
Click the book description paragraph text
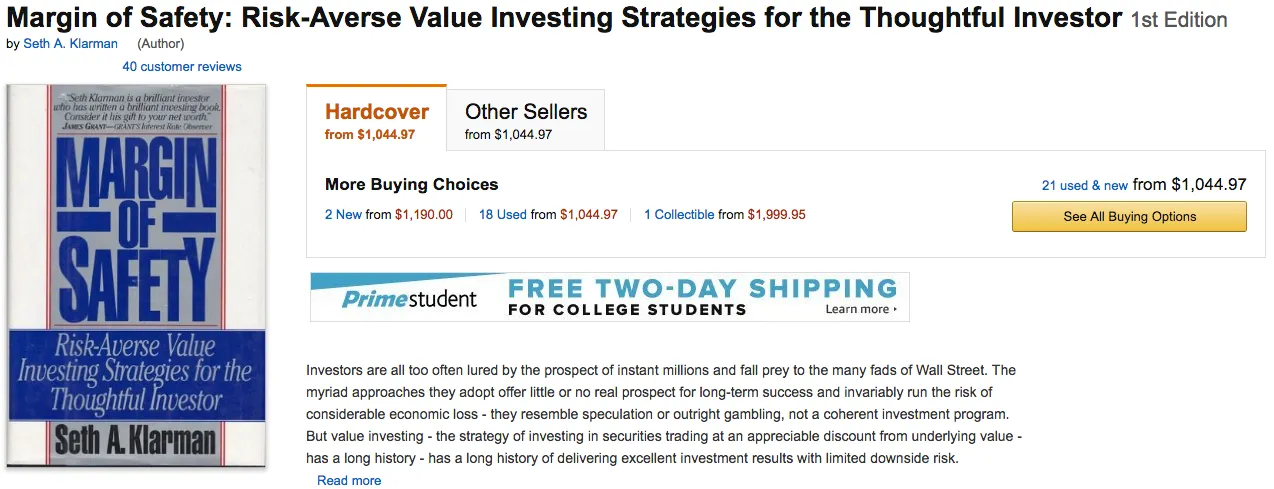click(660, 414)
